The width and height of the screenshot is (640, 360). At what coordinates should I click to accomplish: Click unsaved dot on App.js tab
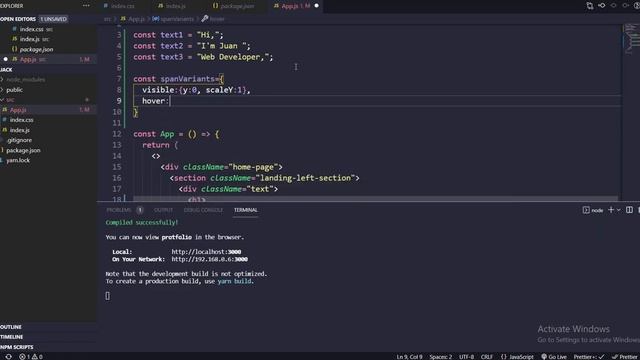[x=316, y=6]
